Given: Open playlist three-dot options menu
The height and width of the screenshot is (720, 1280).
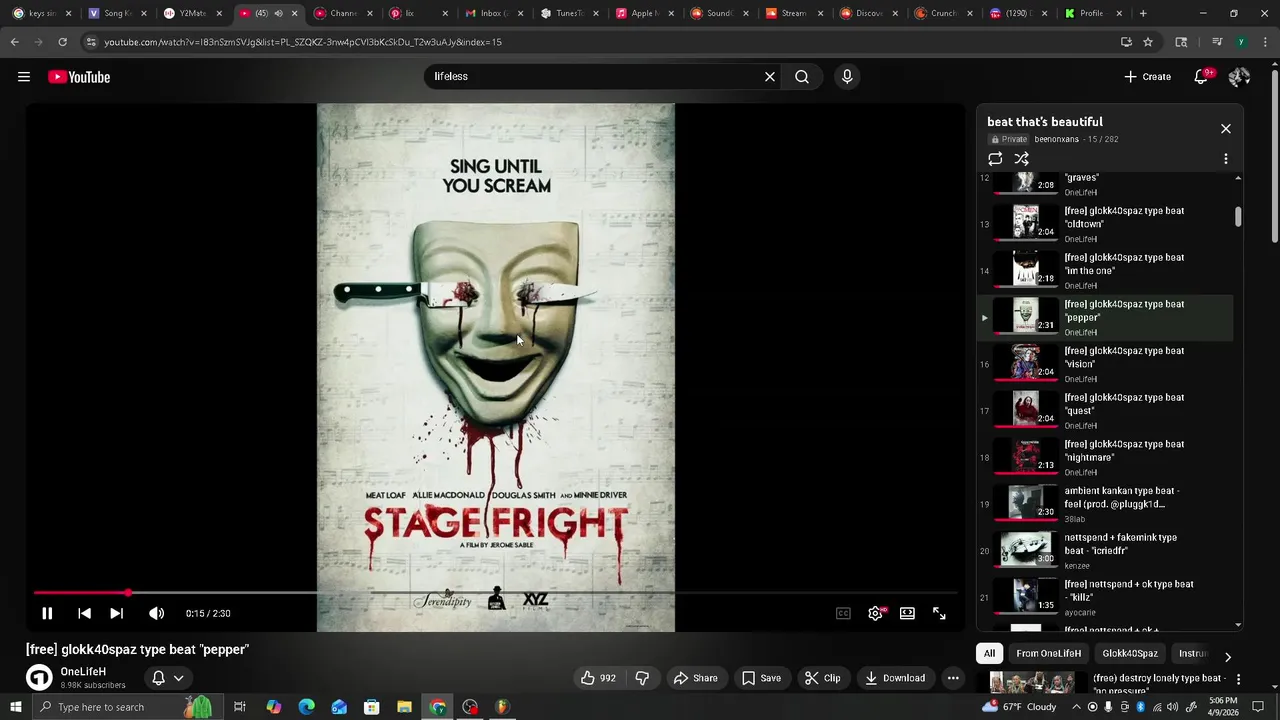Looking at the screenshot, I should pos(1226,159).
